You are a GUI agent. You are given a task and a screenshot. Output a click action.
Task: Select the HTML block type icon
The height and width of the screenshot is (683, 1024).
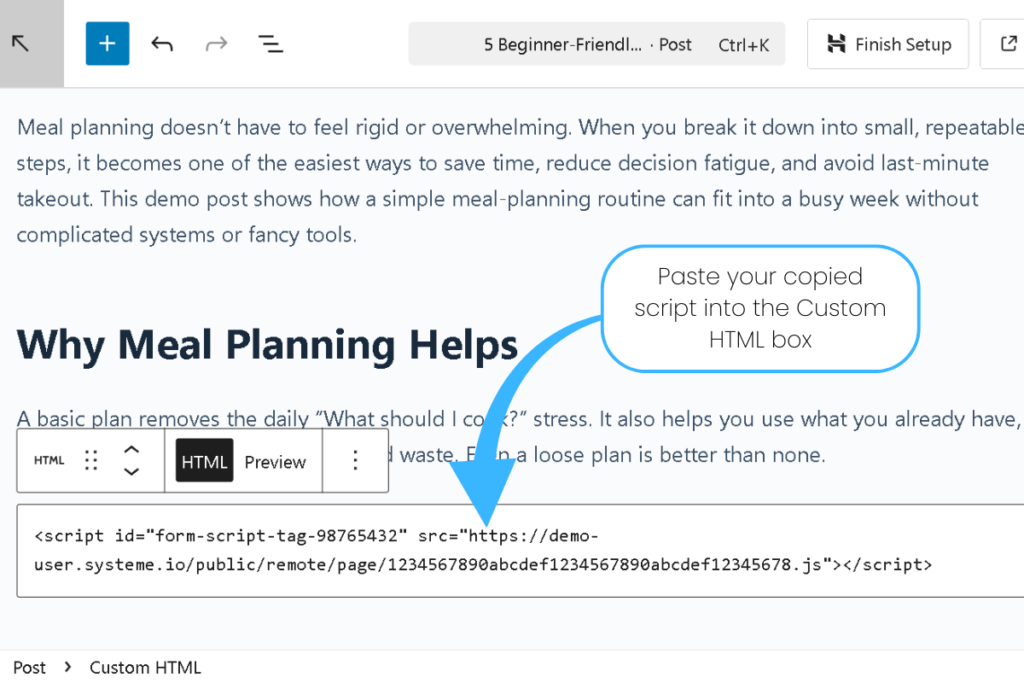(48, 460)
